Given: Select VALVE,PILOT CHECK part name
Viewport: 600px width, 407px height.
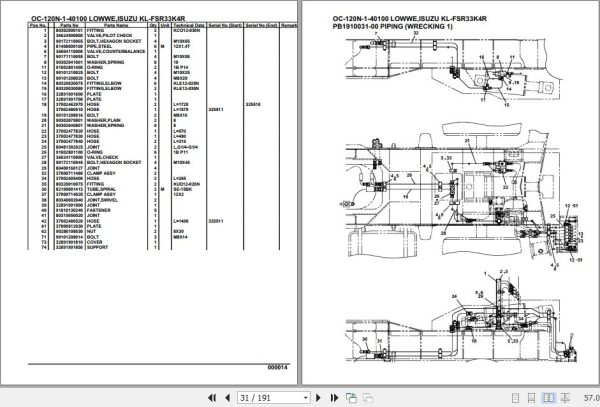Looking at the screenshot, I should pyautogui.click(x=109, y=36).
